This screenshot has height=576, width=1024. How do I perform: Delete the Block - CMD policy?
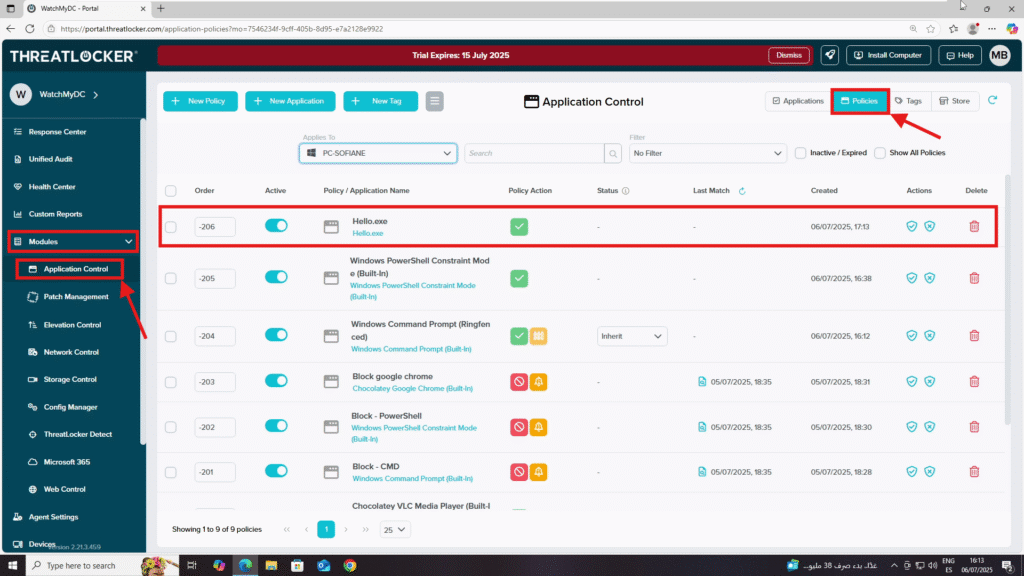point(974,472)
